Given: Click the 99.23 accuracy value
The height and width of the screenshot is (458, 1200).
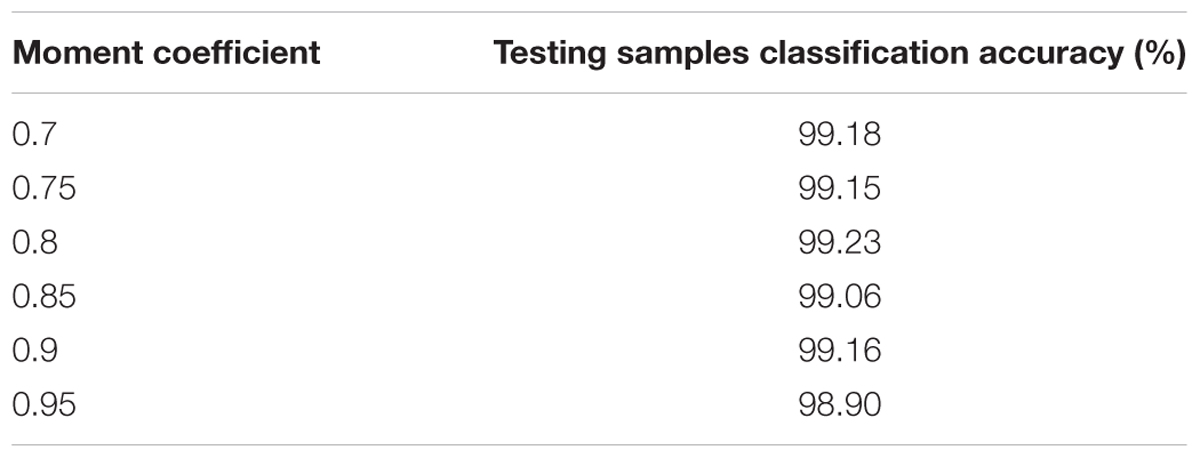Looking at the screenshot, I should [x=840, y=242].
